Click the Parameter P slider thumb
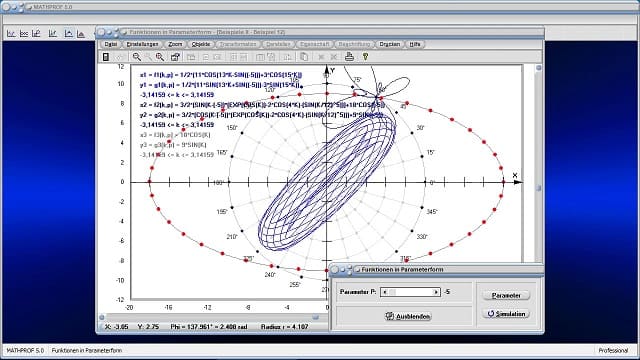640x360 pixels. [392, 292]
